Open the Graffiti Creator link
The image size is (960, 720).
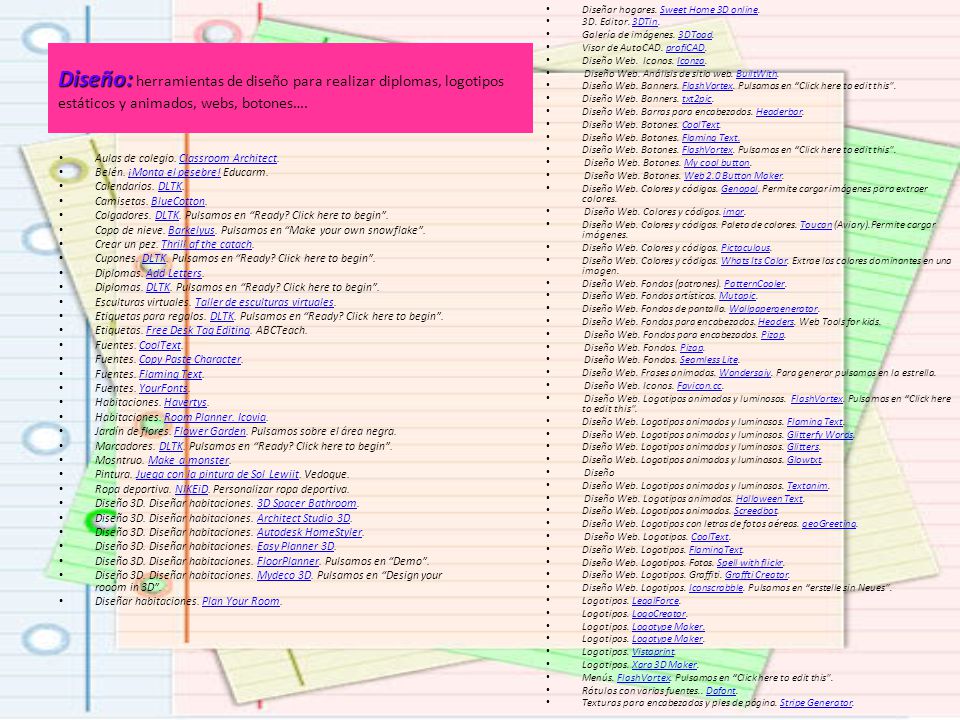click(x=757, y=575)
